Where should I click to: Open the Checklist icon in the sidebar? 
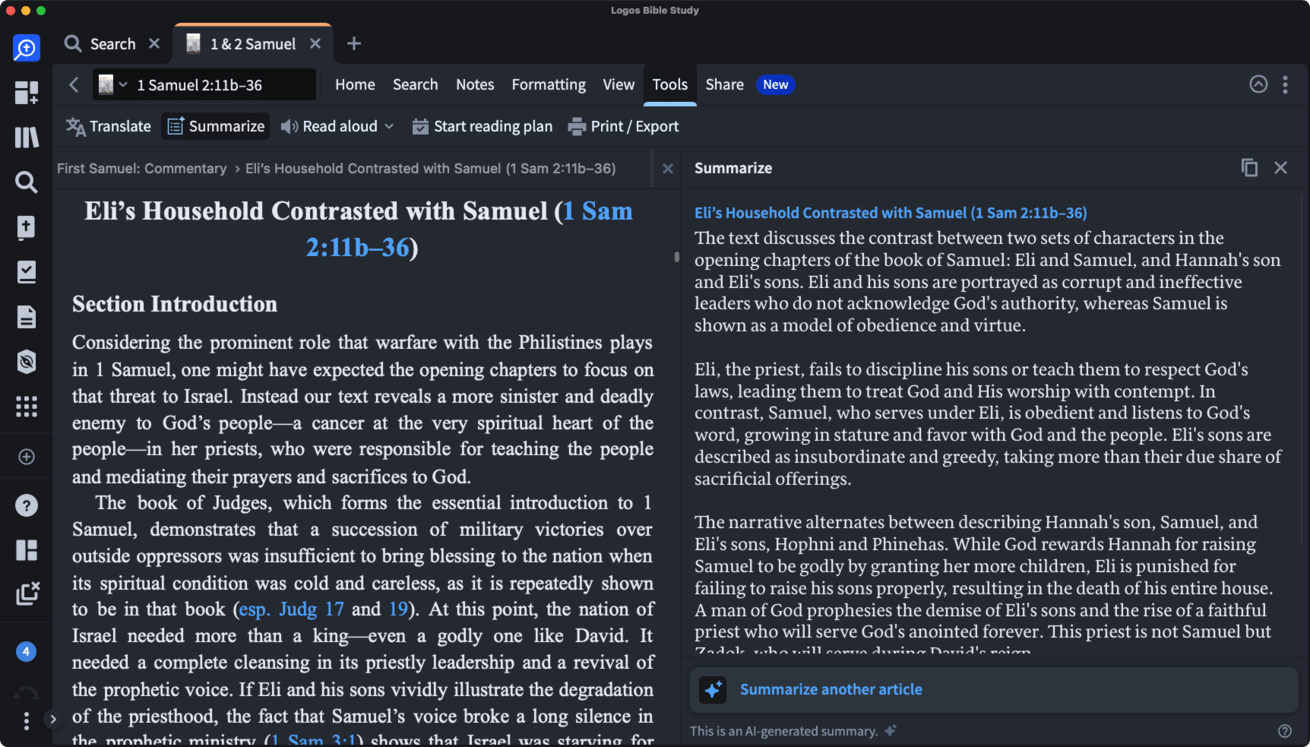[26, 272]
